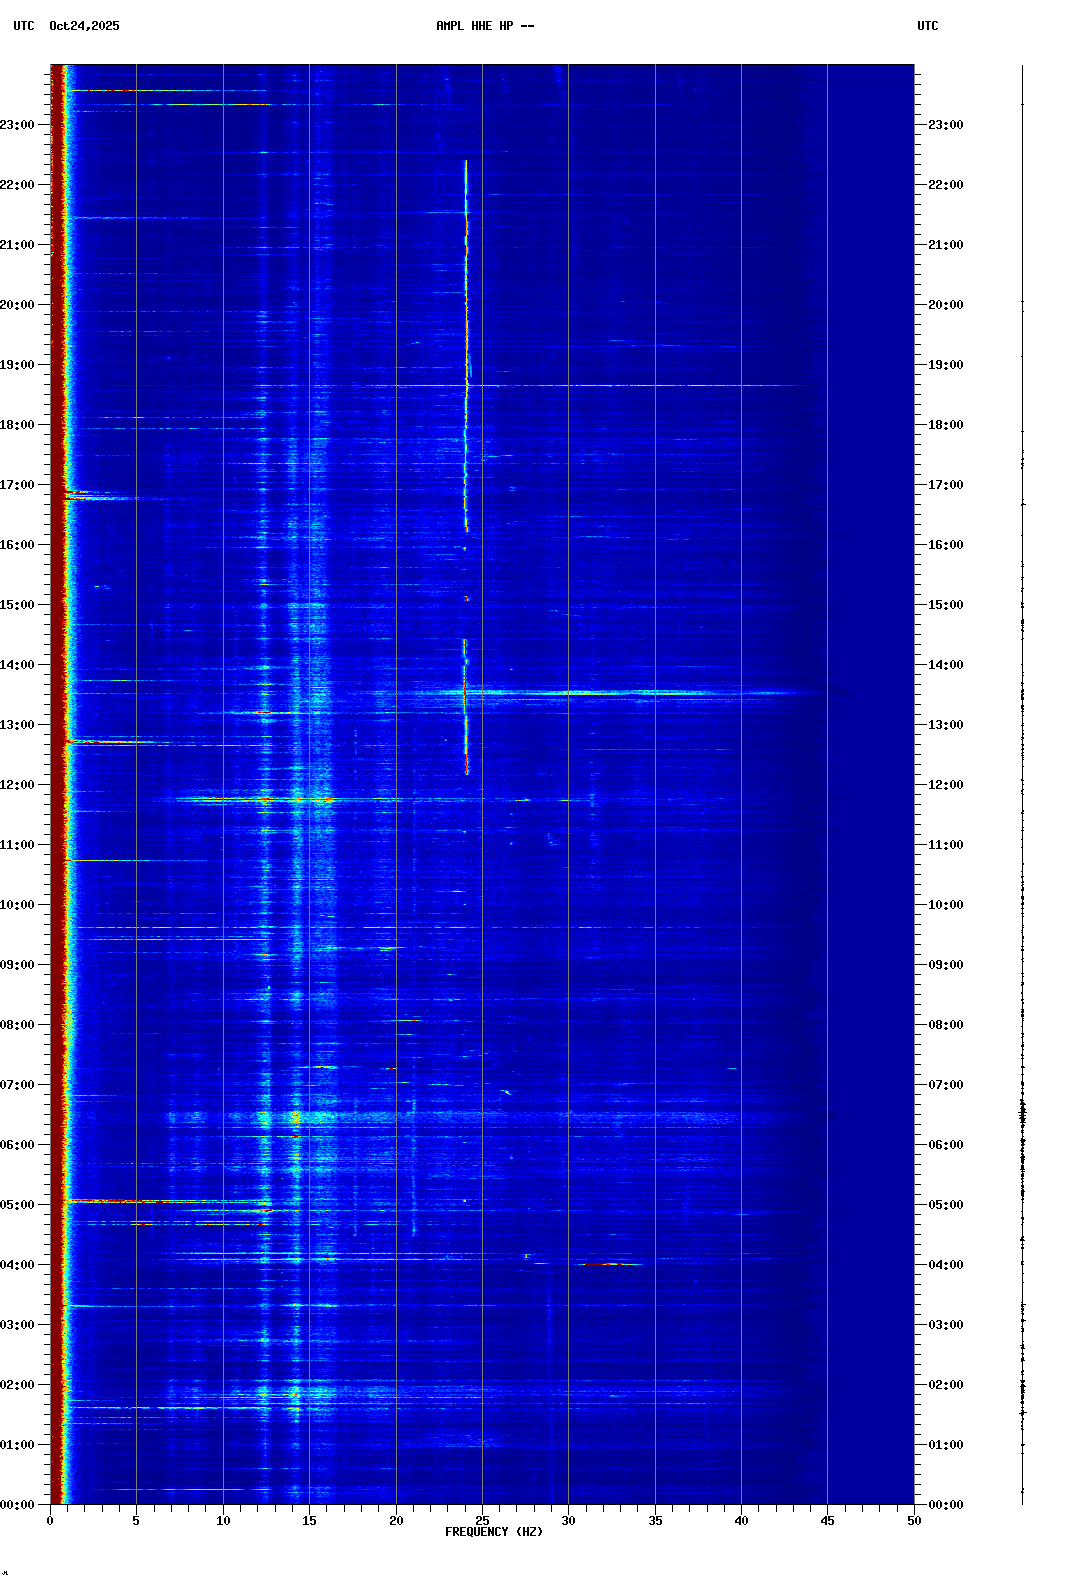Select the 23:00 label on left time axis
1066x1584 pixels.
coord(18,125)
